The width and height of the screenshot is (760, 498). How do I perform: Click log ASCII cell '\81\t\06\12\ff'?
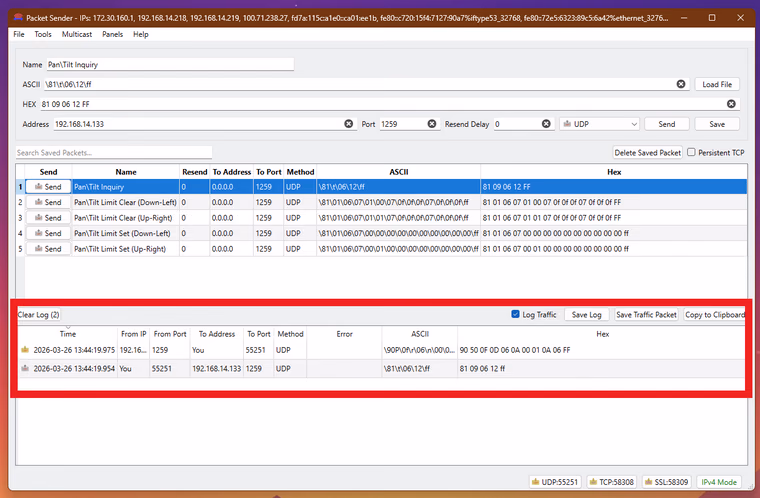click(420, 369)
